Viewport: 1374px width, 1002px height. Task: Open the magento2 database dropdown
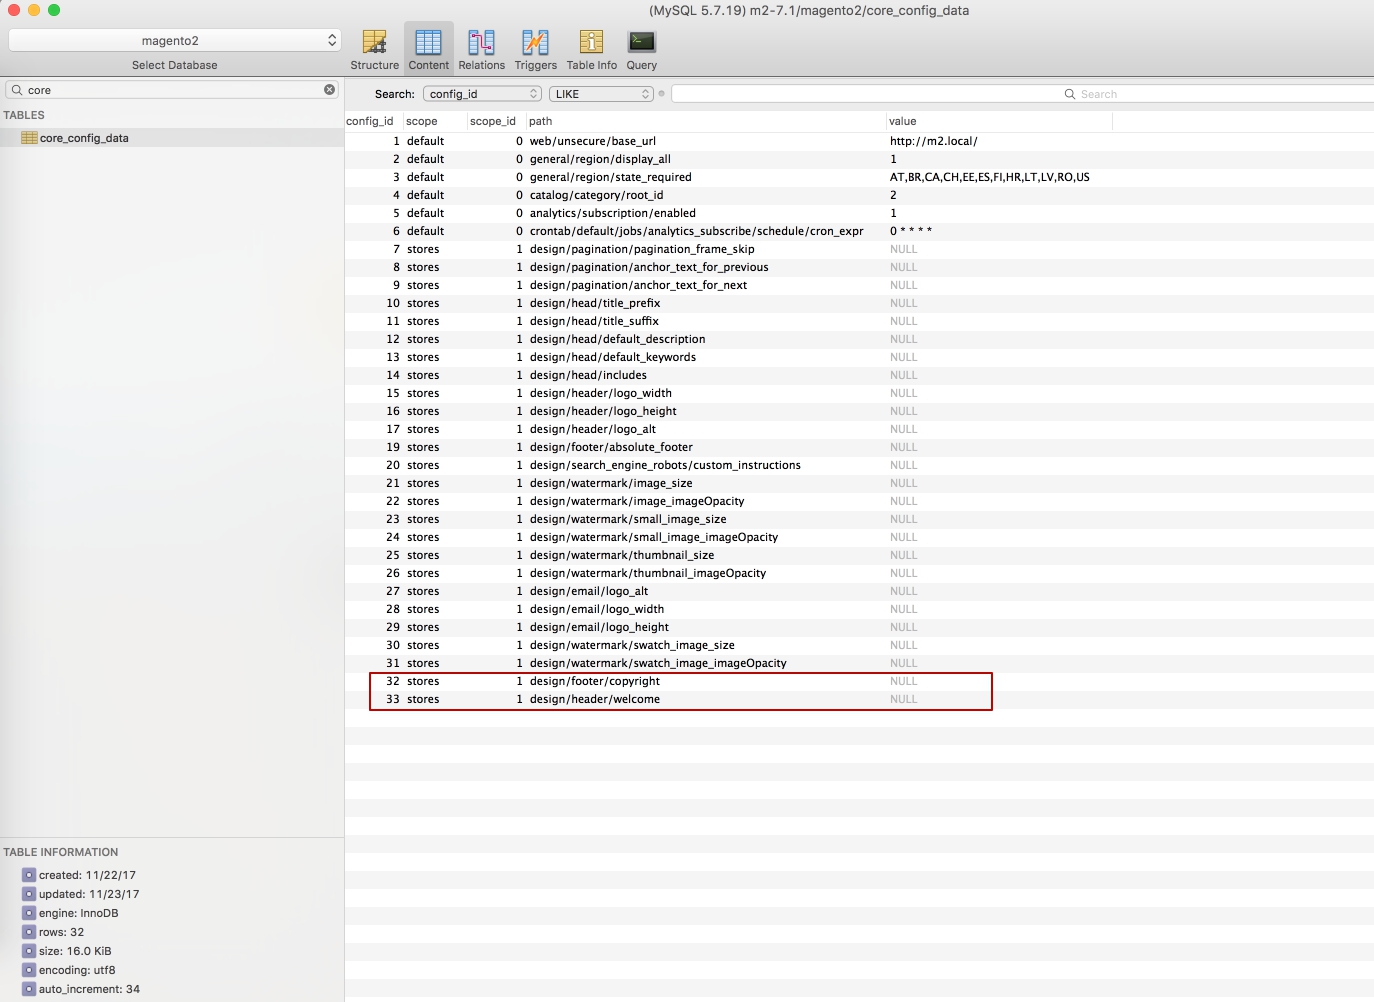click(x=175, y=40)
